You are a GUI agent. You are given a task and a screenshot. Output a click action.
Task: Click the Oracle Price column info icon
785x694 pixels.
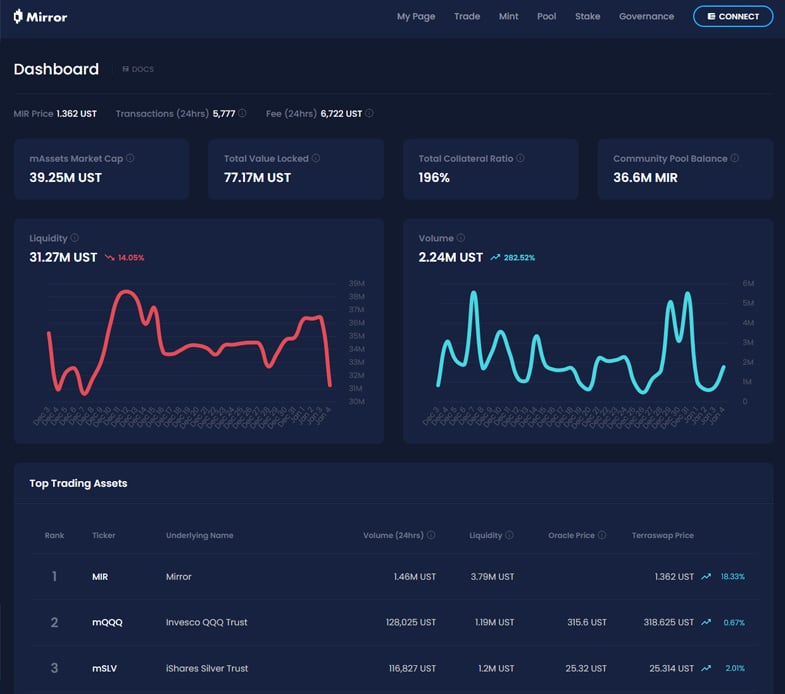[x=602, y=535]
